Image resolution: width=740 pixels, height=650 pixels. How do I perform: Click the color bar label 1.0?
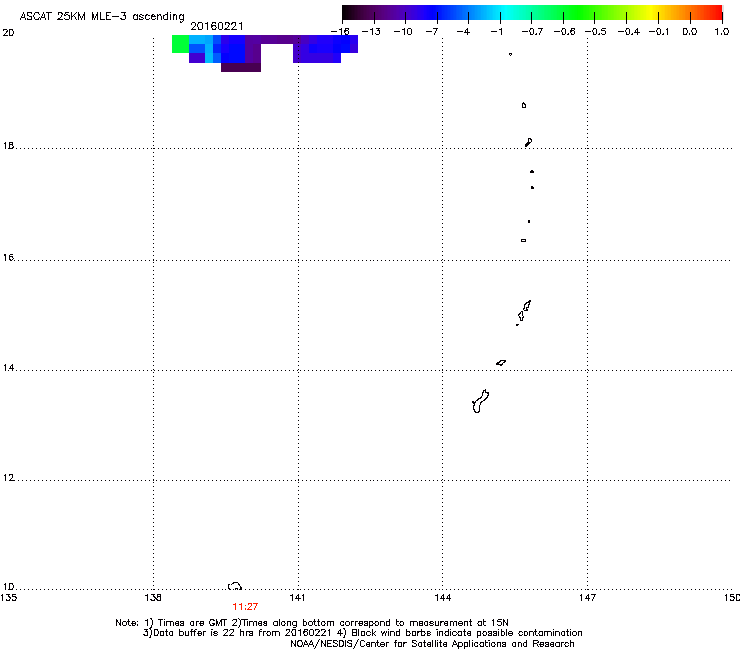pyautogui.click(x=722, y=32)
